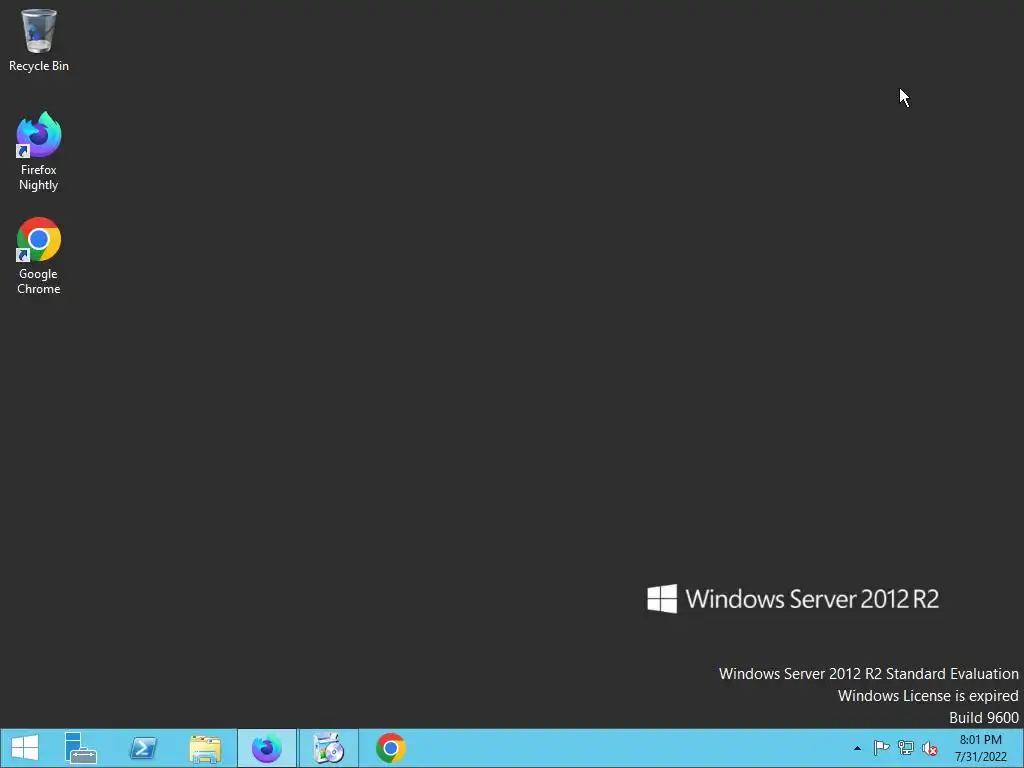Viewport: 1024px width, 768px height.
Task: Open the Windows Start button
Action: (x=25, y=748)
